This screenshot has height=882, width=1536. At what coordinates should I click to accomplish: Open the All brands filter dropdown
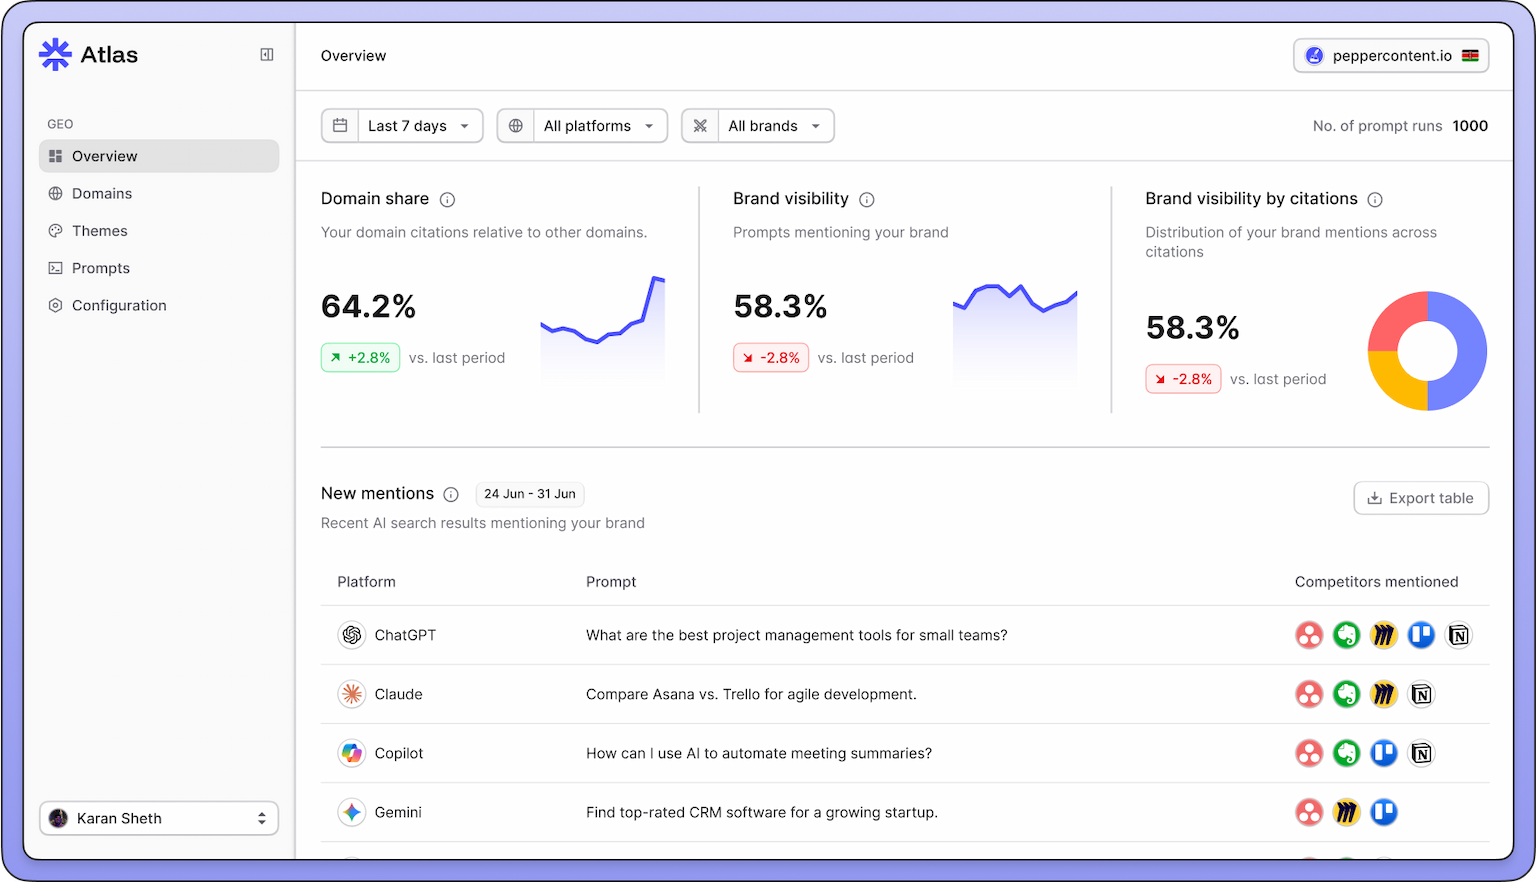coord(757,125)
